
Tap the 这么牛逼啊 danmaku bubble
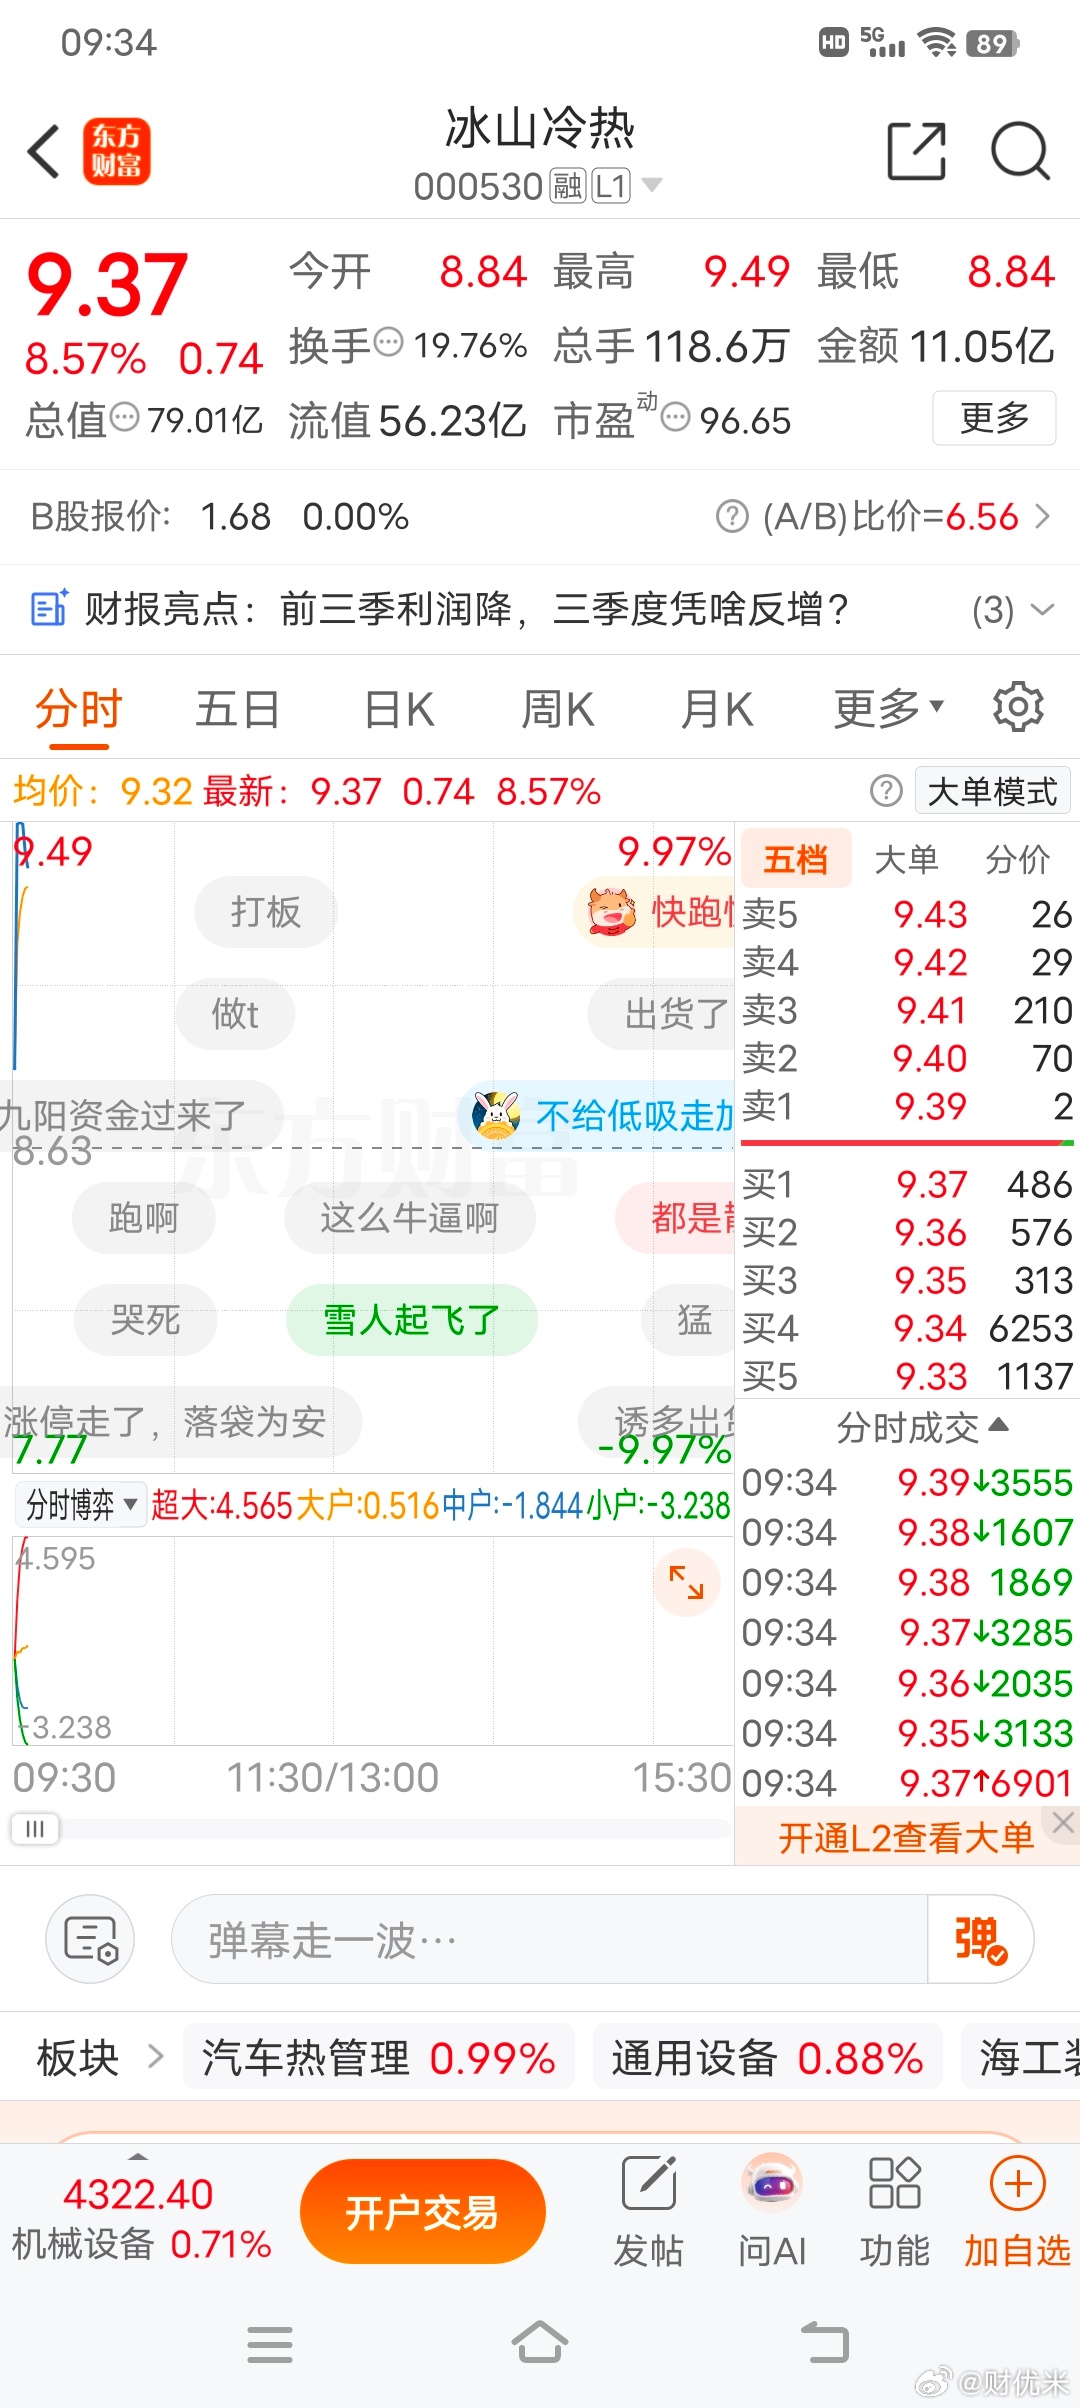(x=409, y=1218)
